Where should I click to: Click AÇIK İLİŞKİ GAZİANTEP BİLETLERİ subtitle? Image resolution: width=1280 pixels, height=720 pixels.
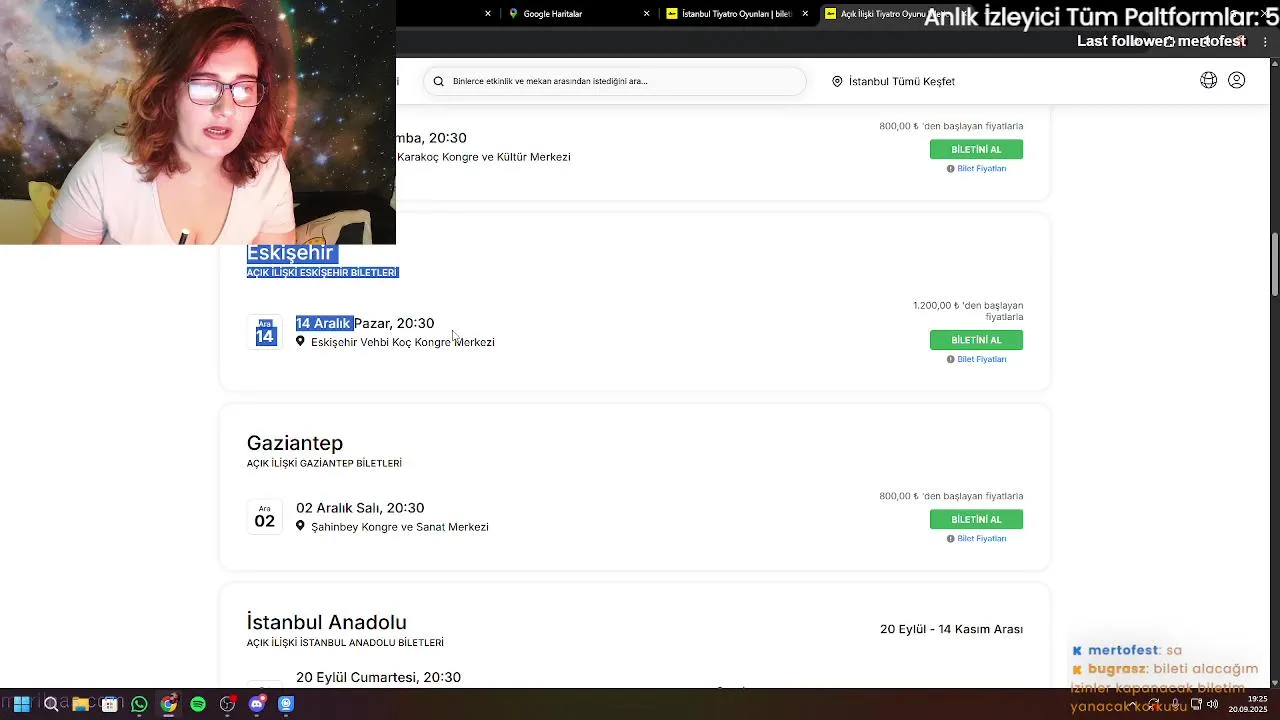324,464
